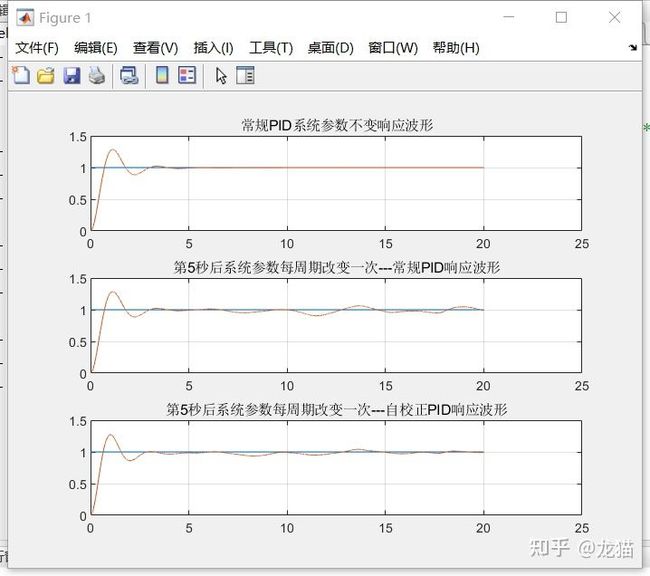Viewport: 650px width, 576px height.
Task: Click the middle plot title with 常规PID响应波形
Action: pyautogui.click(x=337, y=267)
